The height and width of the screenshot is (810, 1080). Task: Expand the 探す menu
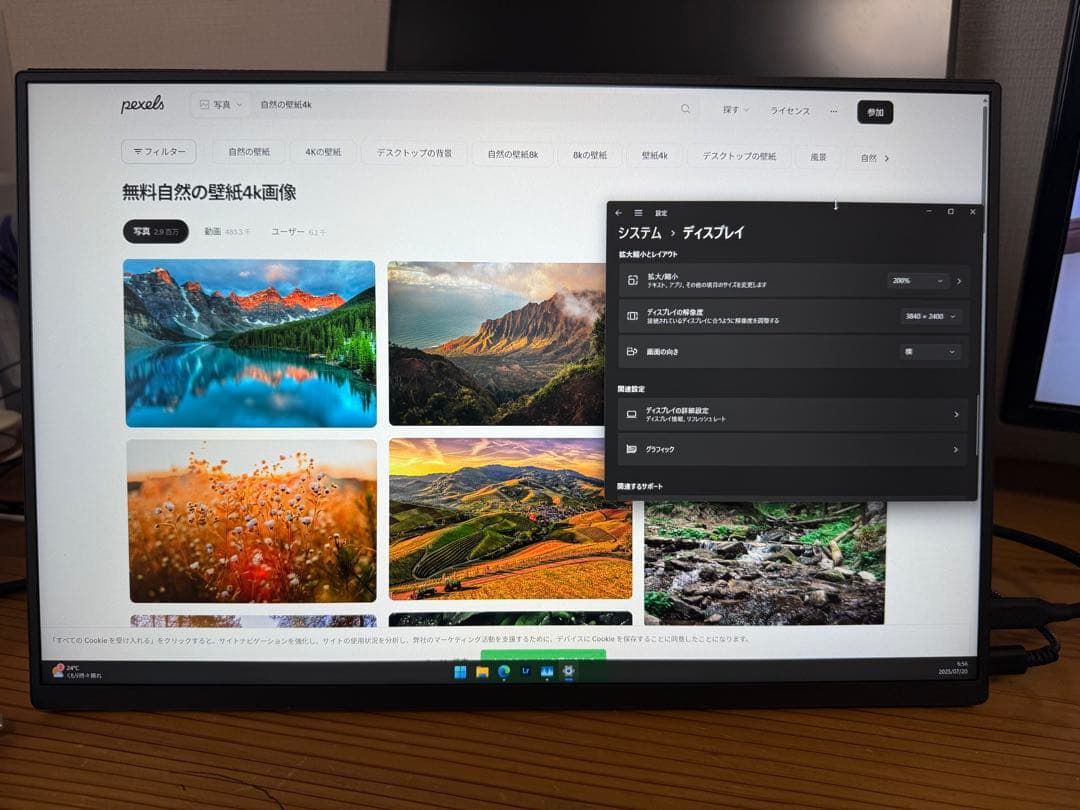(735, 110)
